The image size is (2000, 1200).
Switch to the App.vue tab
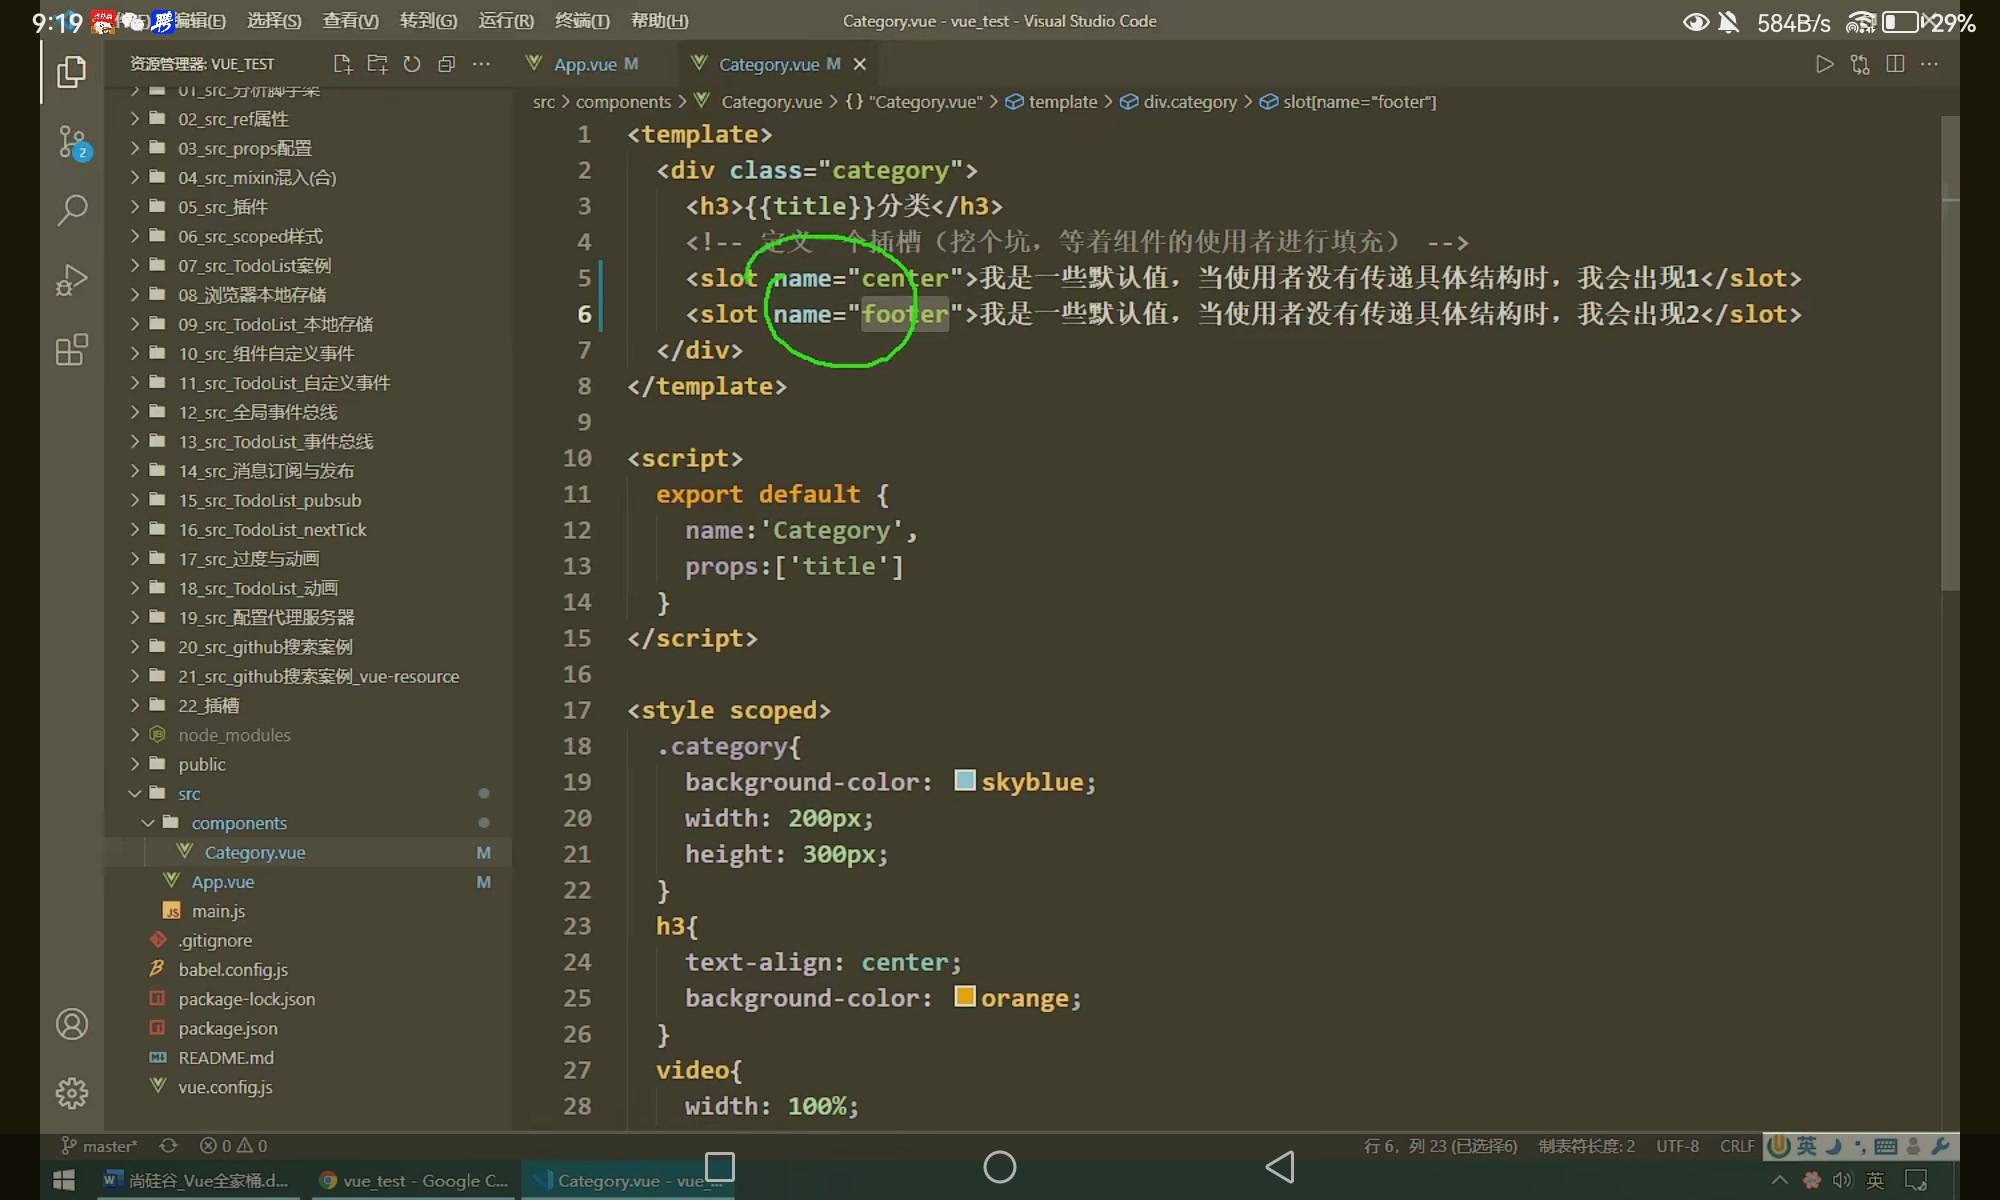(585, 64)
